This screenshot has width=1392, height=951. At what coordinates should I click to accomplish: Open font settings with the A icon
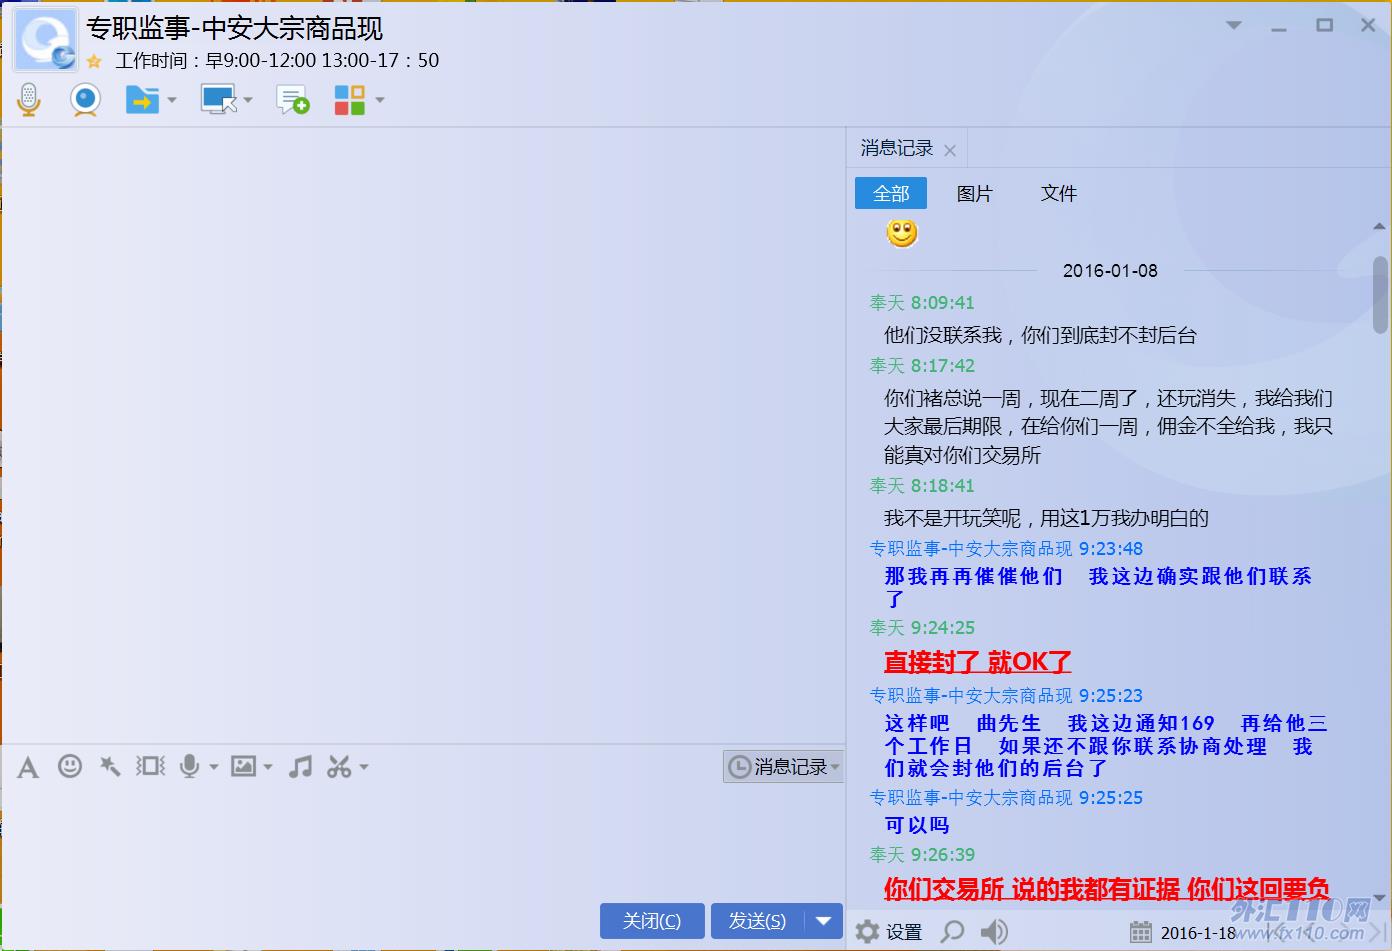click(28, 767)
